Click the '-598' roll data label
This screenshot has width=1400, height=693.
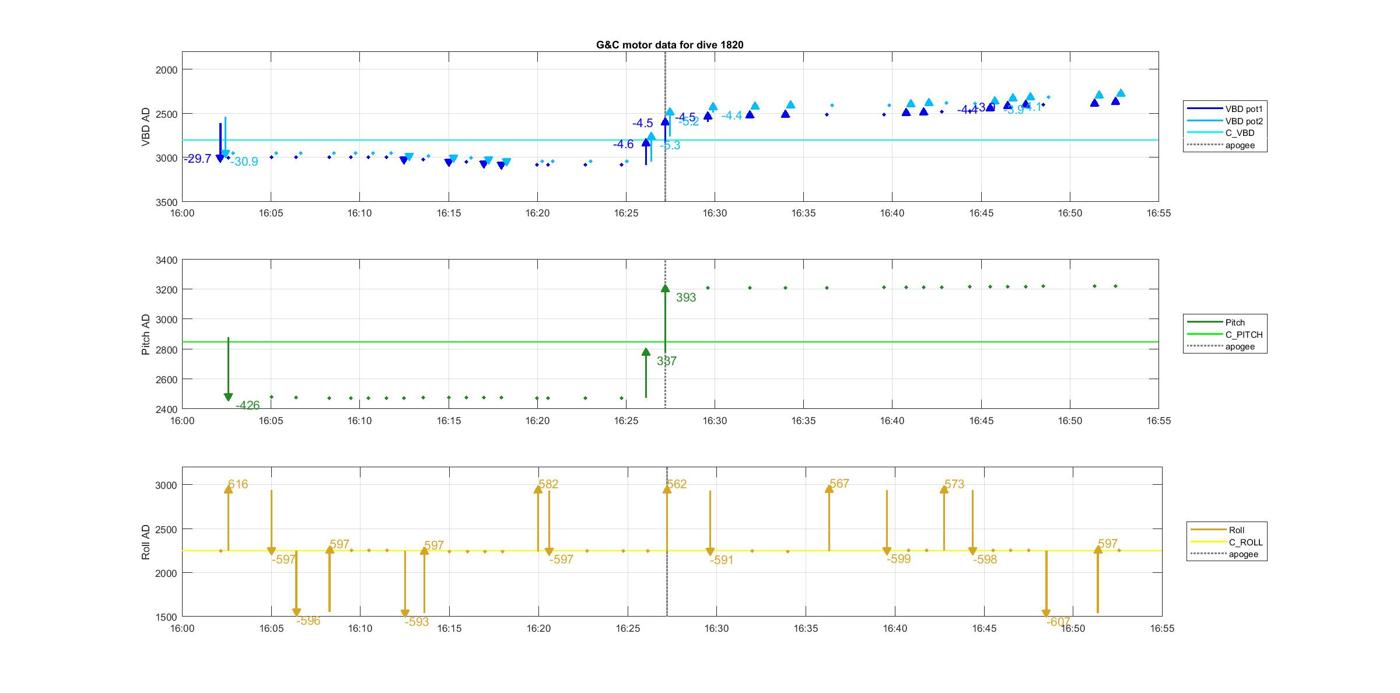985,561
